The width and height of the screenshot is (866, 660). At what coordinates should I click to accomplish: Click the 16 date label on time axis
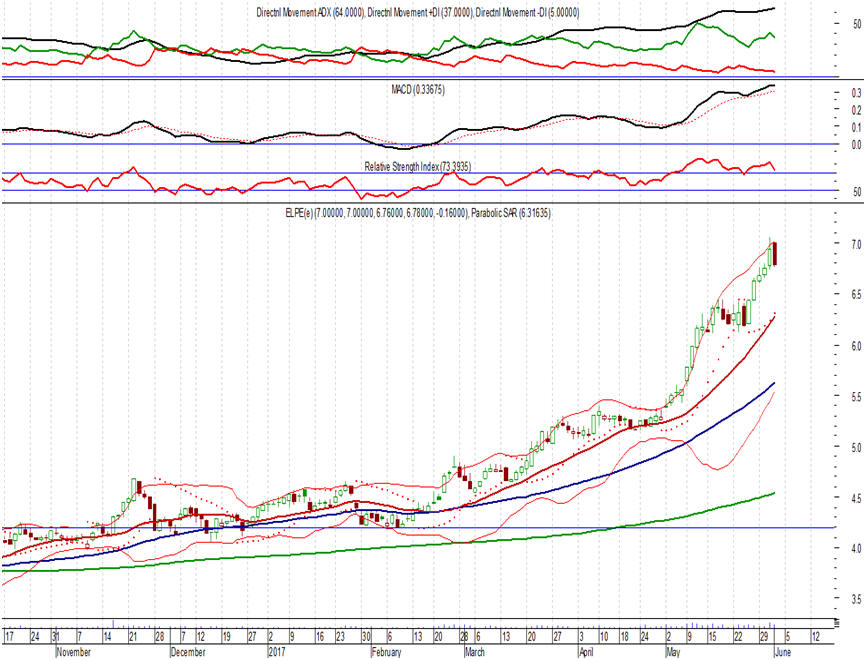(x=320, y=637)
